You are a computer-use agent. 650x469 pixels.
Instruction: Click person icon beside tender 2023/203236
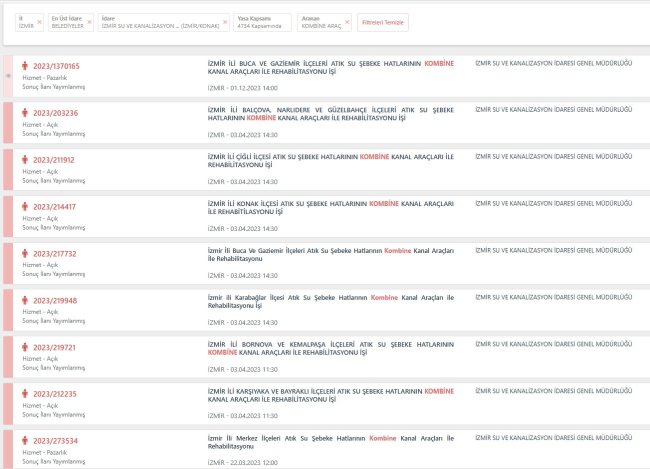point(25,113)
